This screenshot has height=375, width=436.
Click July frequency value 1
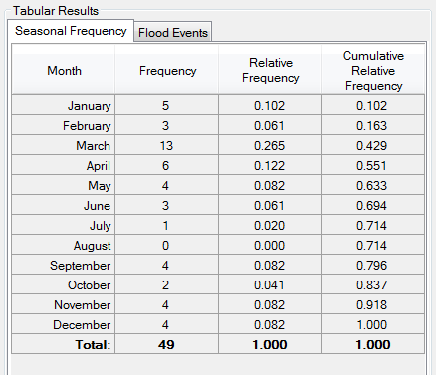tap(167, 225)
